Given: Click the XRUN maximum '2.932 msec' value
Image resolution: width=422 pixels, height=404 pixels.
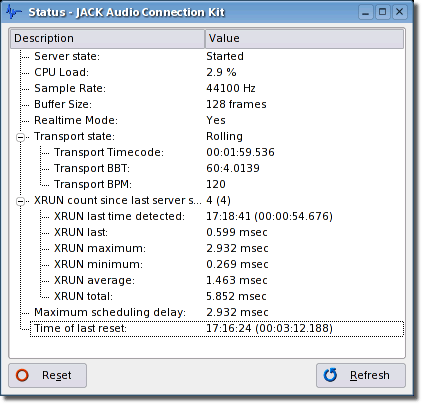Looking at the screenshot, I should click(237, 248).
